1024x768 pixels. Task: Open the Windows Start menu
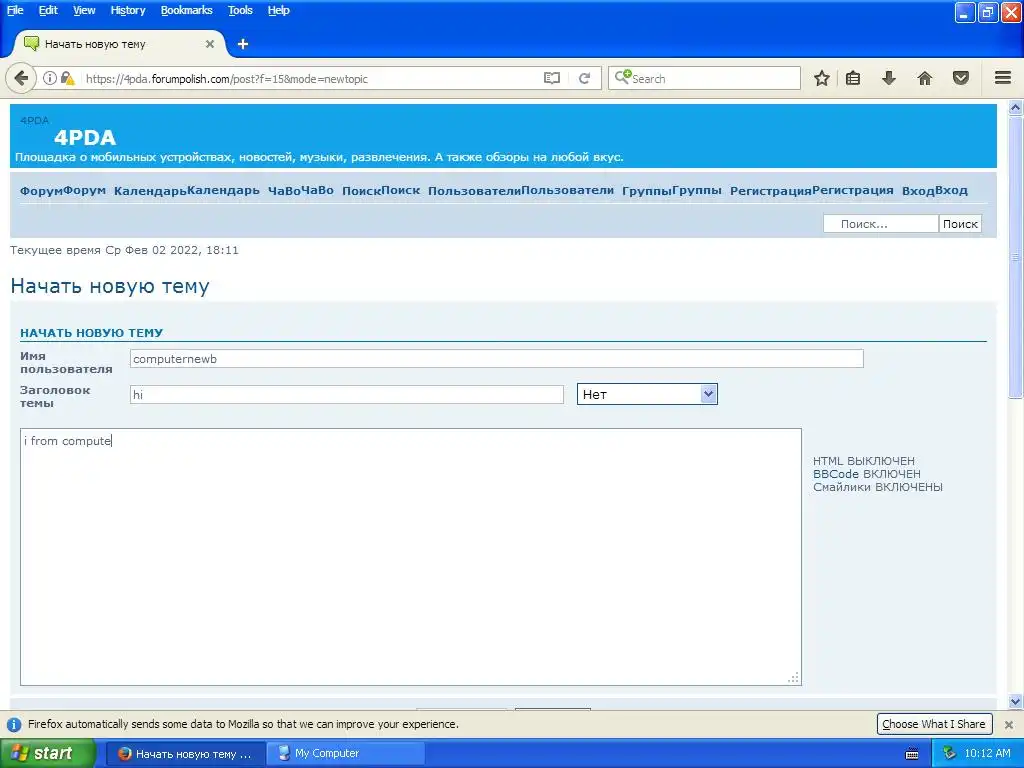(x=47, y=753)
